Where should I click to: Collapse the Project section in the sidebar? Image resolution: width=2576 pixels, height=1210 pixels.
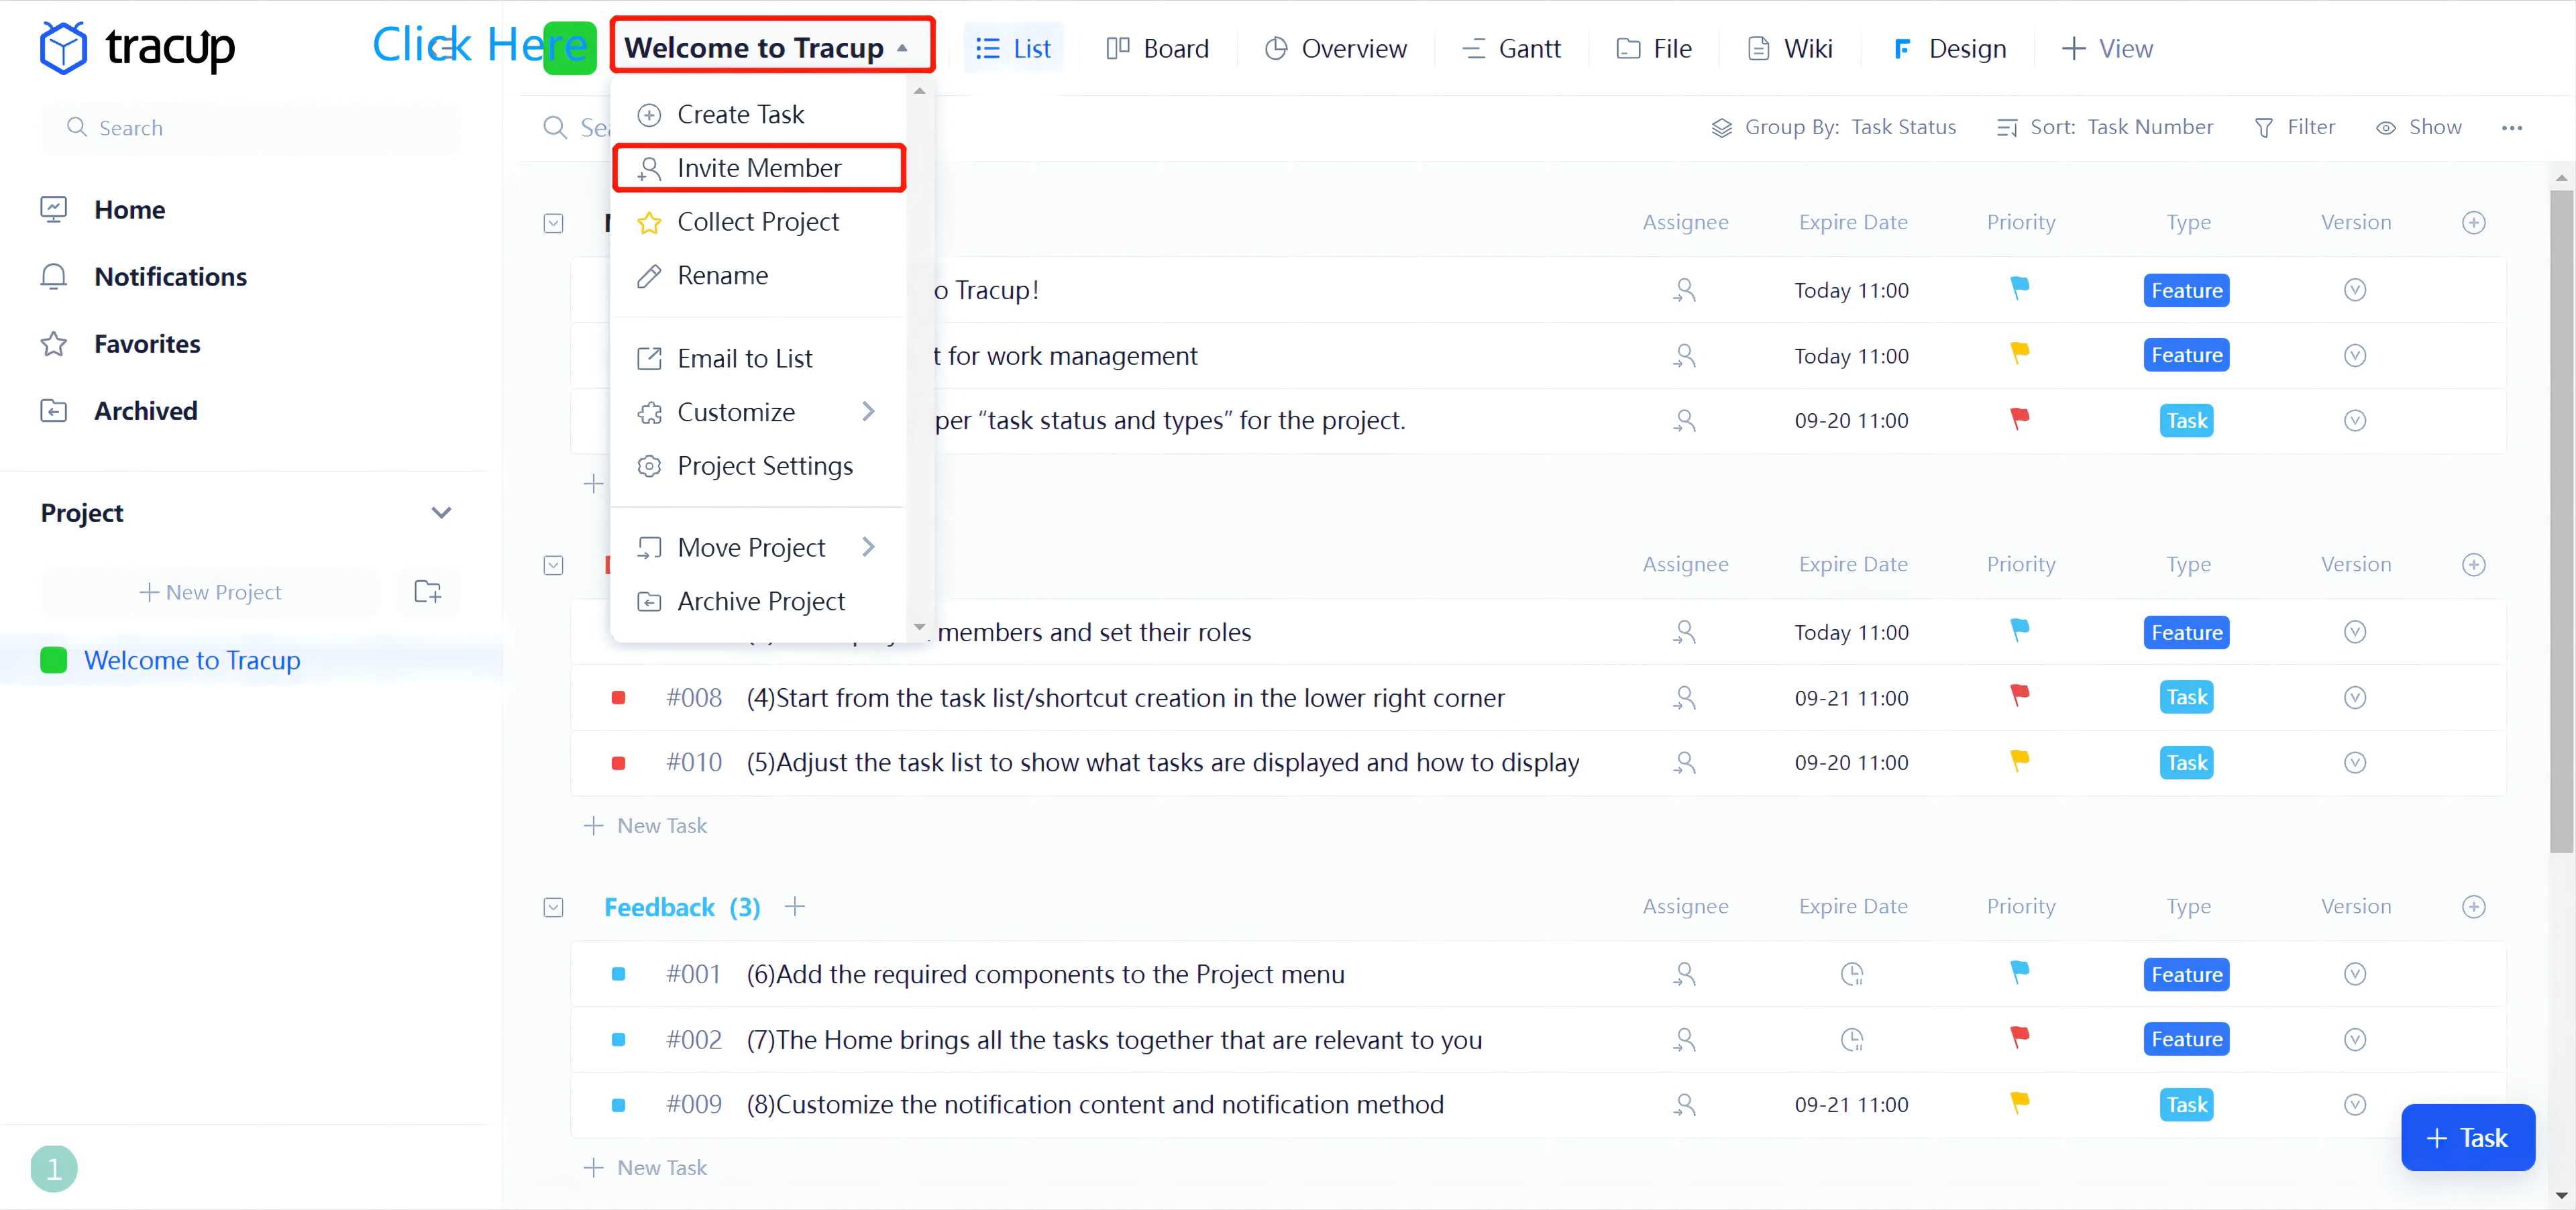tap(440, 512)
